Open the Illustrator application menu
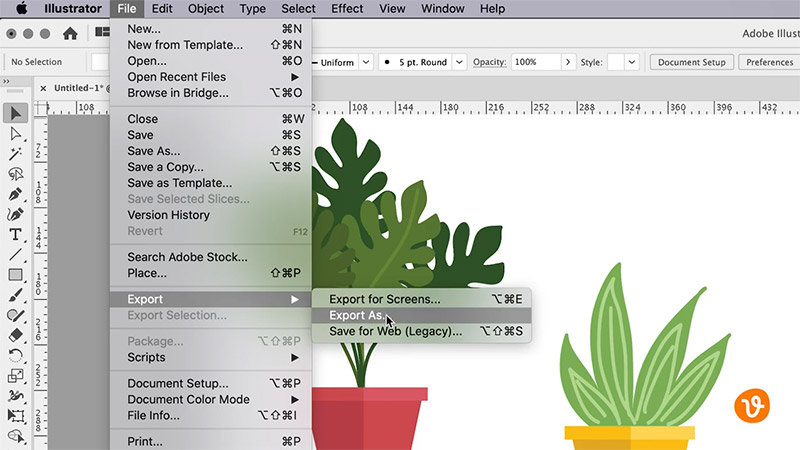 click(73, 9)
